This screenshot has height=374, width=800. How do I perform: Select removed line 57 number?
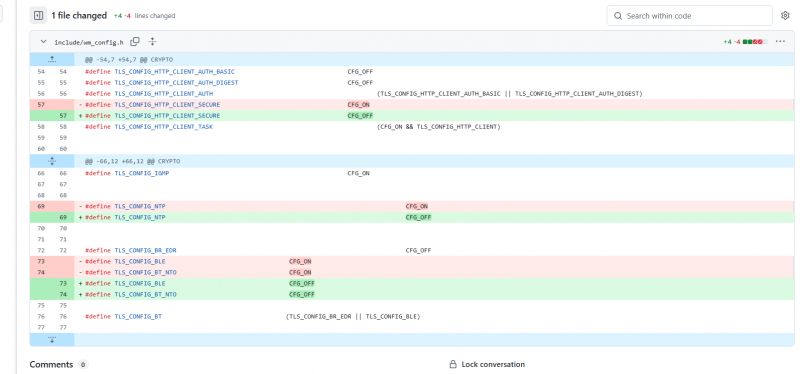[41, 105]
